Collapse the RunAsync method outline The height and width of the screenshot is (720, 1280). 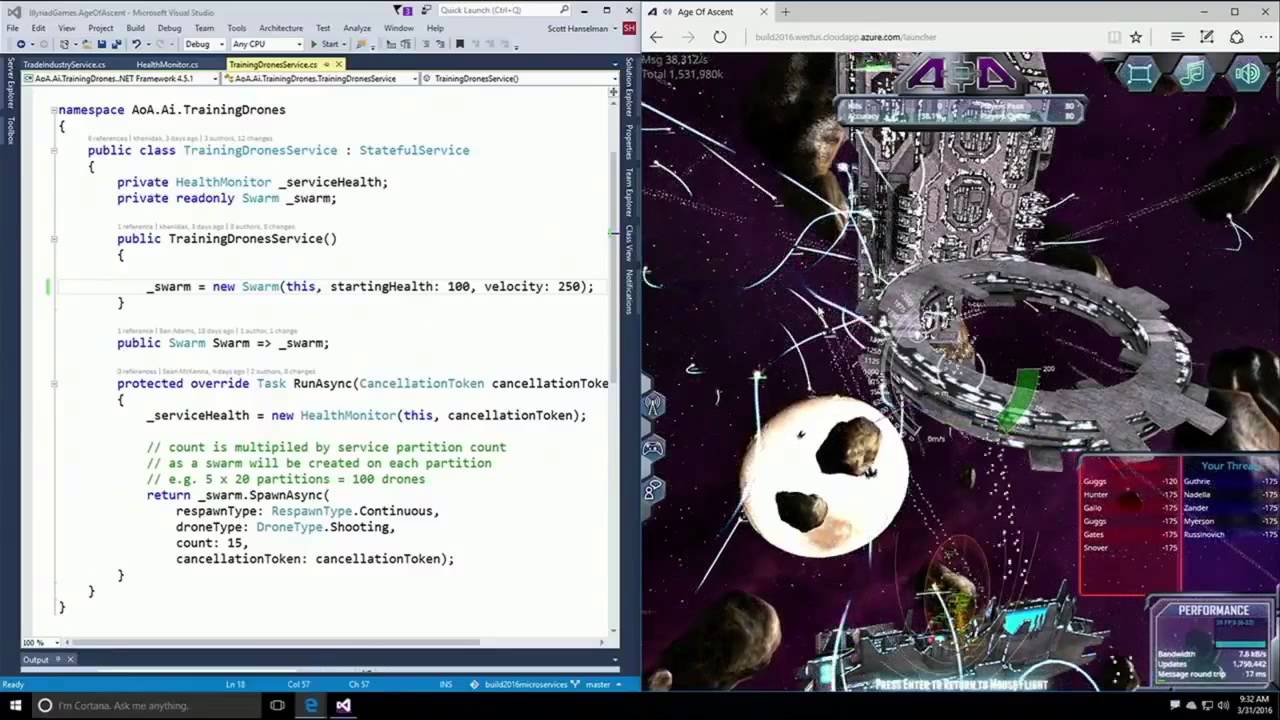click(x=54, y=383)
